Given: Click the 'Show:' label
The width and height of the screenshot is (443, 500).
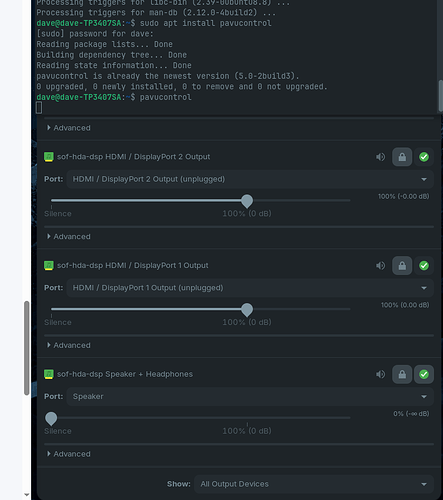Looking at the screenshot, I should click(x=179, y=484).
